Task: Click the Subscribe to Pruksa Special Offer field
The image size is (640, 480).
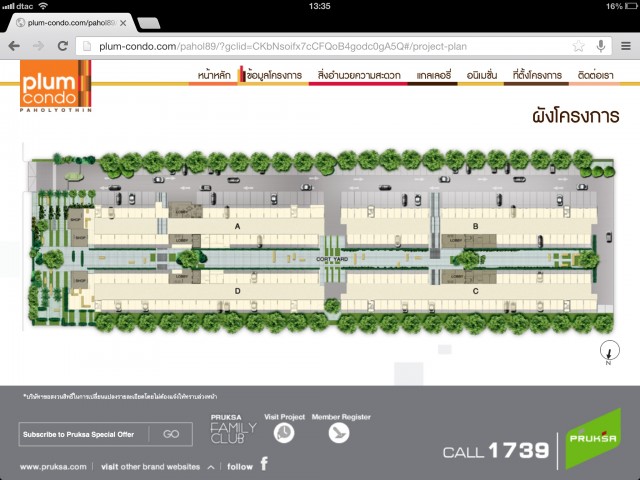Action: (x=84, y=434)
